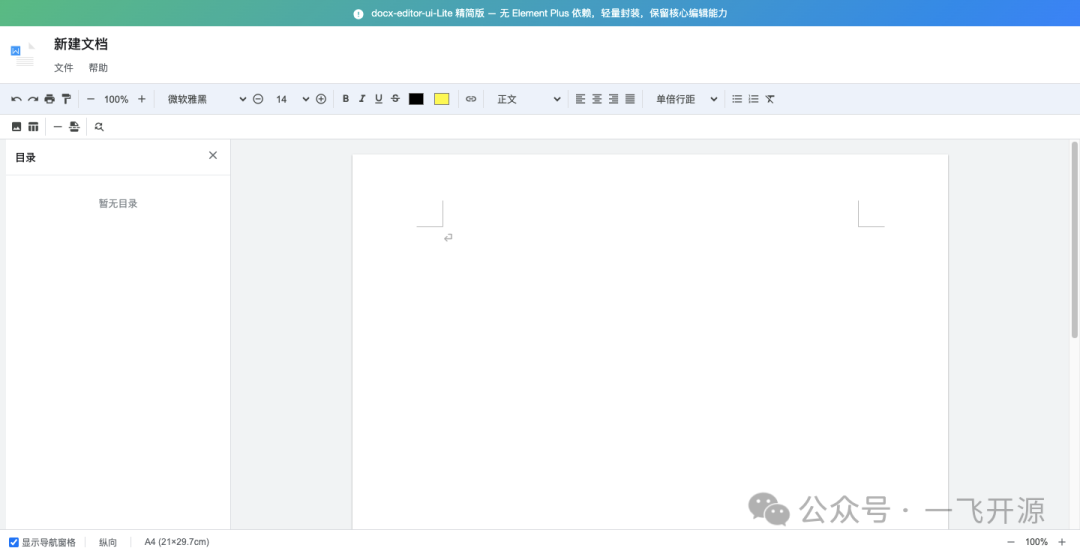This screenshot has width=1080, height=554.
Task: Click the info icon in the top banner
Action: (358, 14)
